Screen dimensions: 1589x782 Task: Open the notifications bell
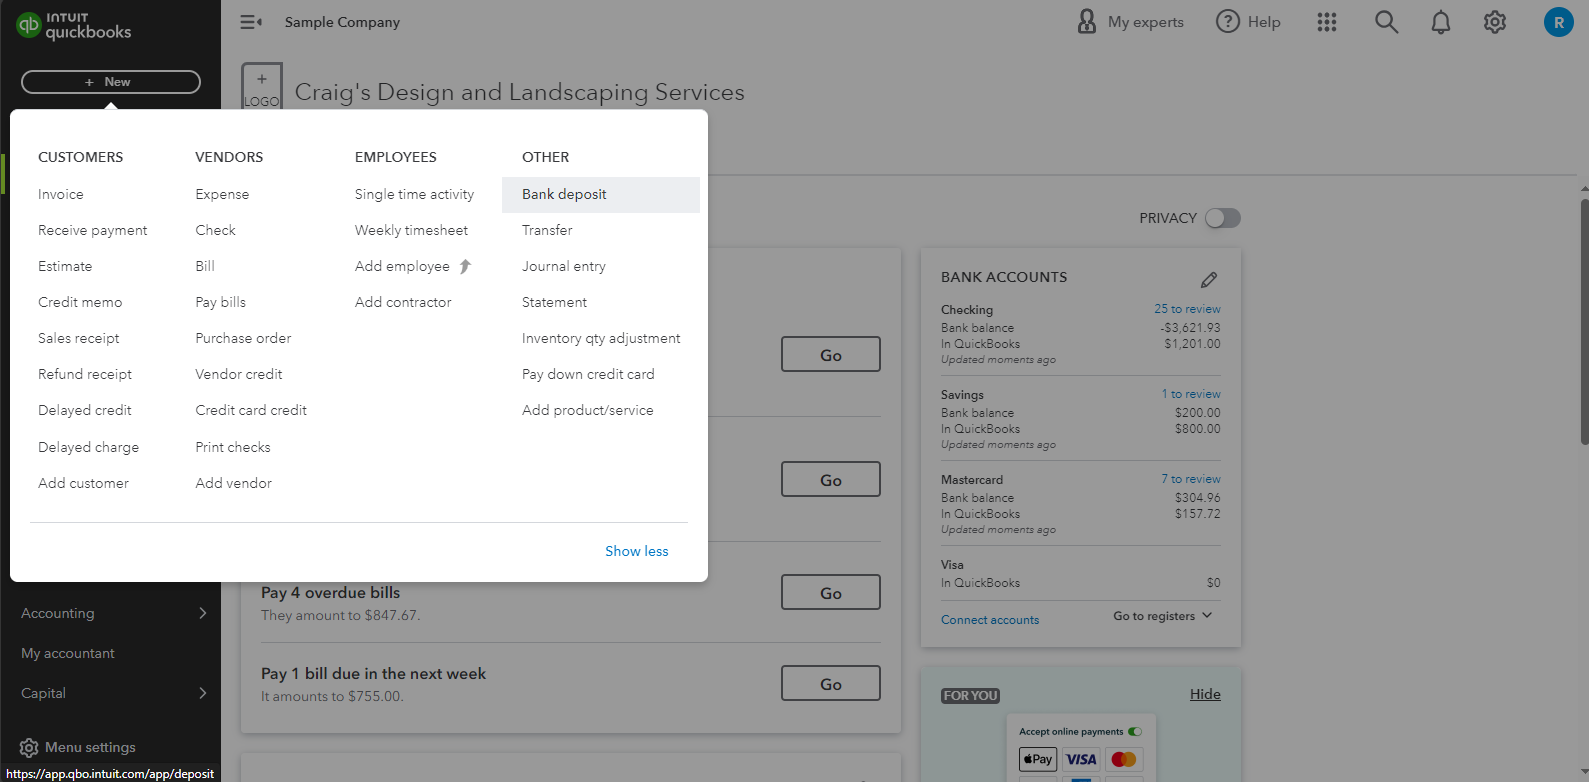[1441, 22]
